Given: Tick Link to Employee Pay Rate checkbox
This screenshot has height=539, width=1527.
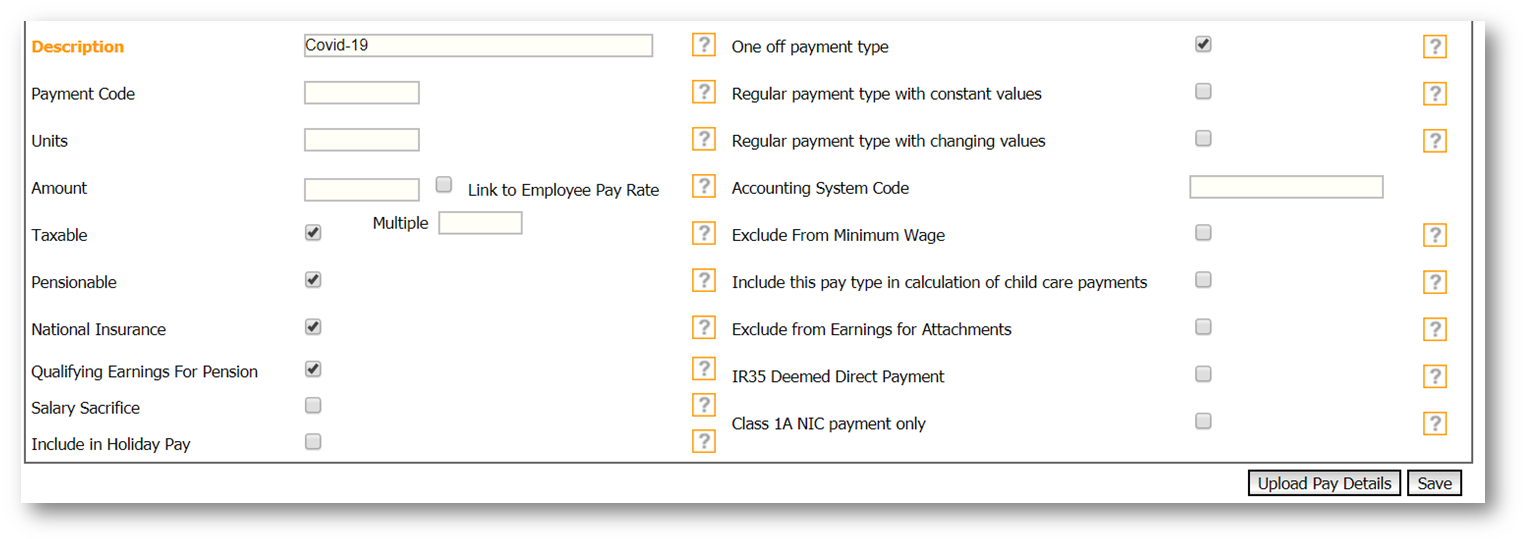Looking at the screenshot, I should coord(444,185).
